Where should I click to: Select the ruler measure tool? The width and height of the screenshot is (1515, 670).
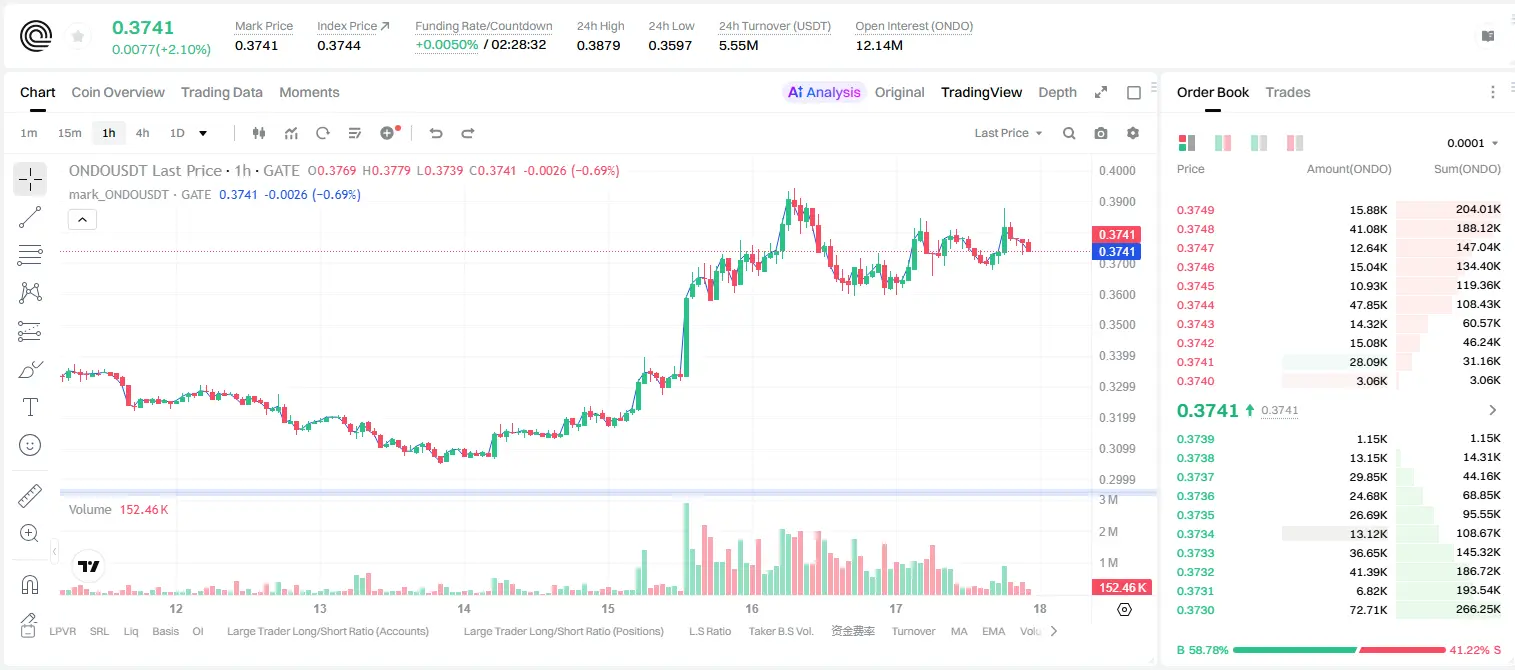tap(30, 496)
